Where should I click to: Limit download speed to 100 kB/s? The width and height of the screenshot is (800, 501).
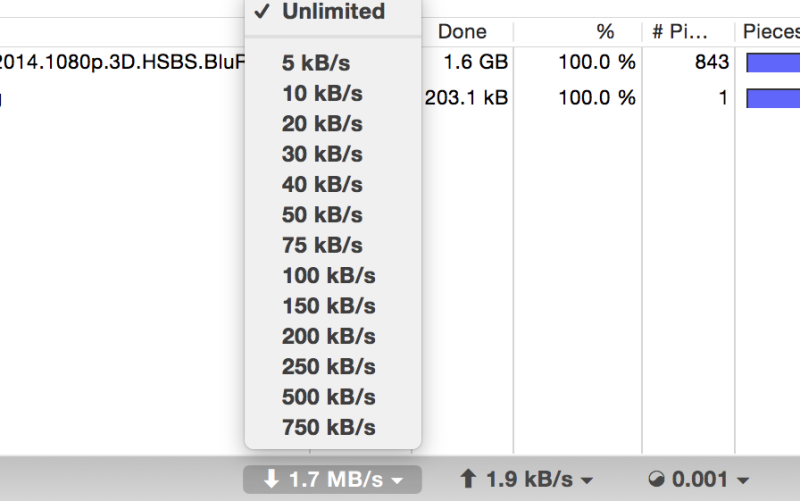[328, 275]
